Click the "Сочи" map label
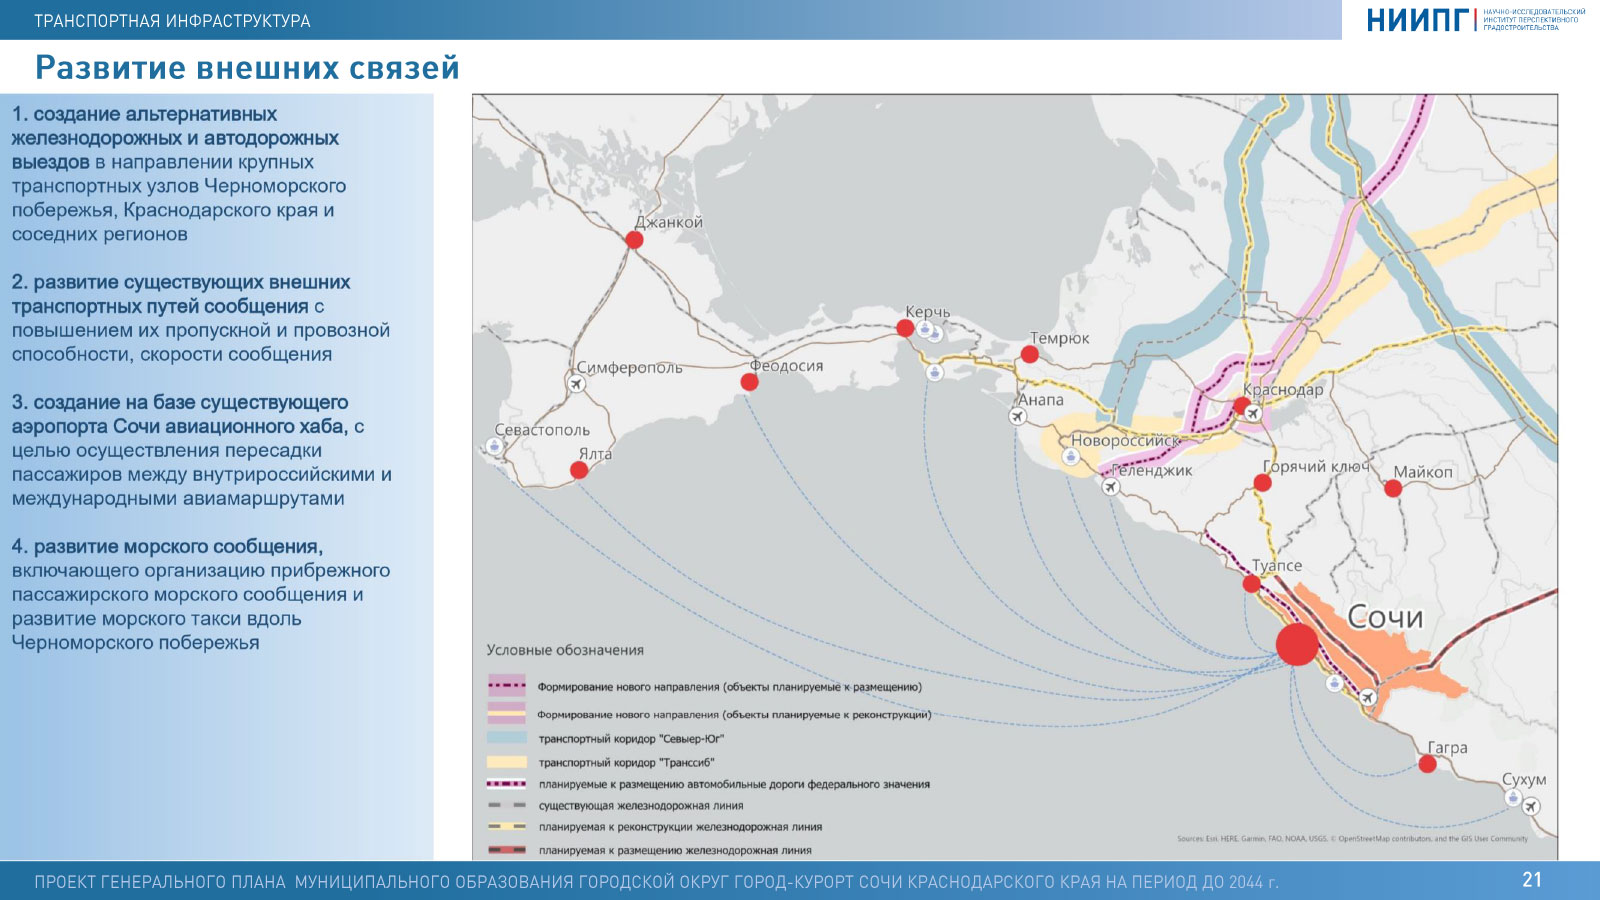The width and height of the screenshot is (1600, 900). (1385, 617)
